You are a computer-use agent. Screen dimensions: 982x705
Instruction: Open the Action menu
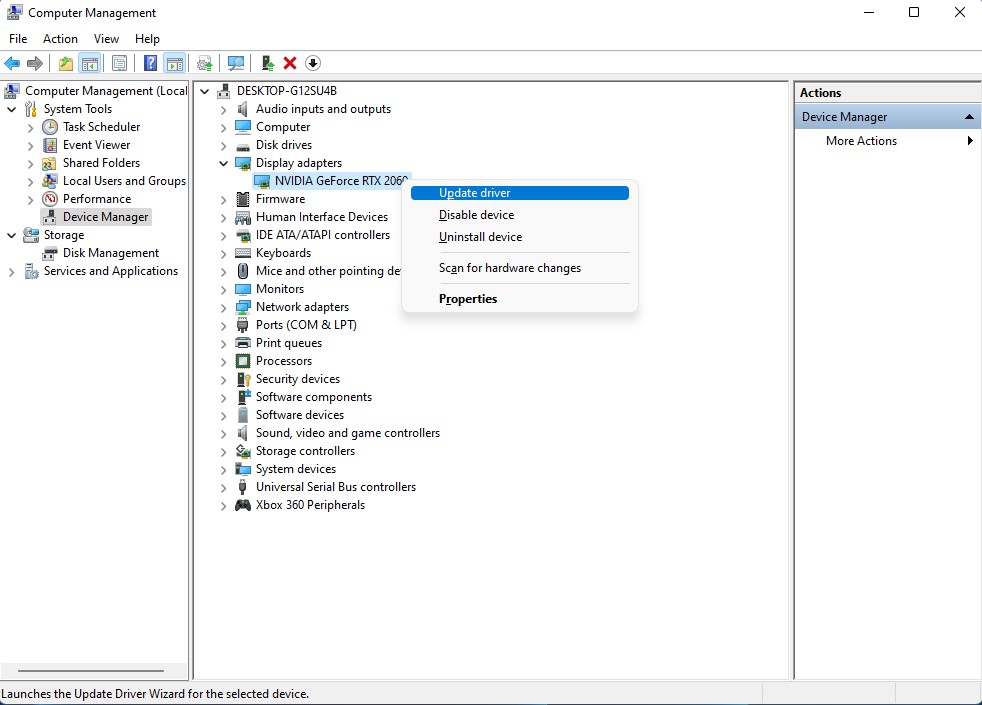click(60, 39)
